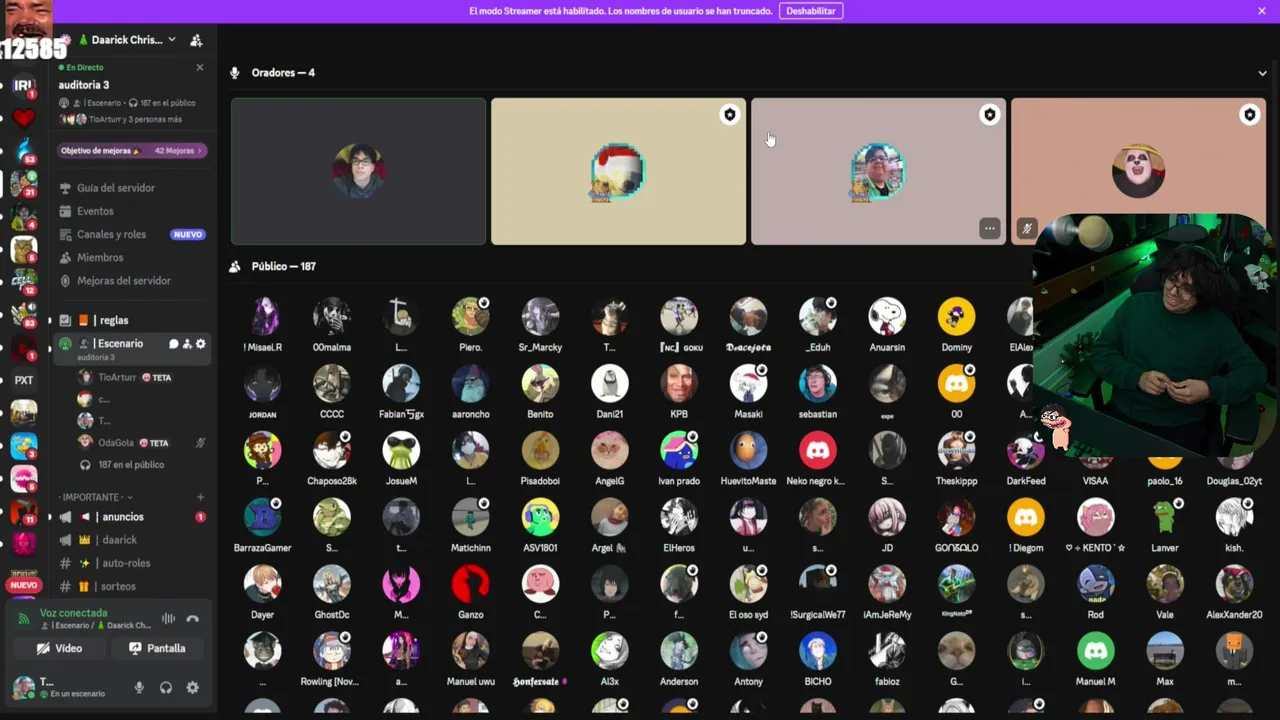Expand Objetivo de mejoras 42 Mejoras arrow

(200, 151)
